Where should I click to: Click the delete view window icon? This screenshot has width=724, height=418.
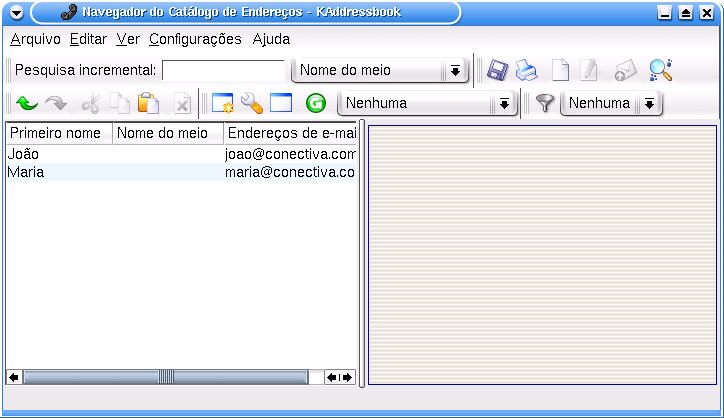[281, 103]
